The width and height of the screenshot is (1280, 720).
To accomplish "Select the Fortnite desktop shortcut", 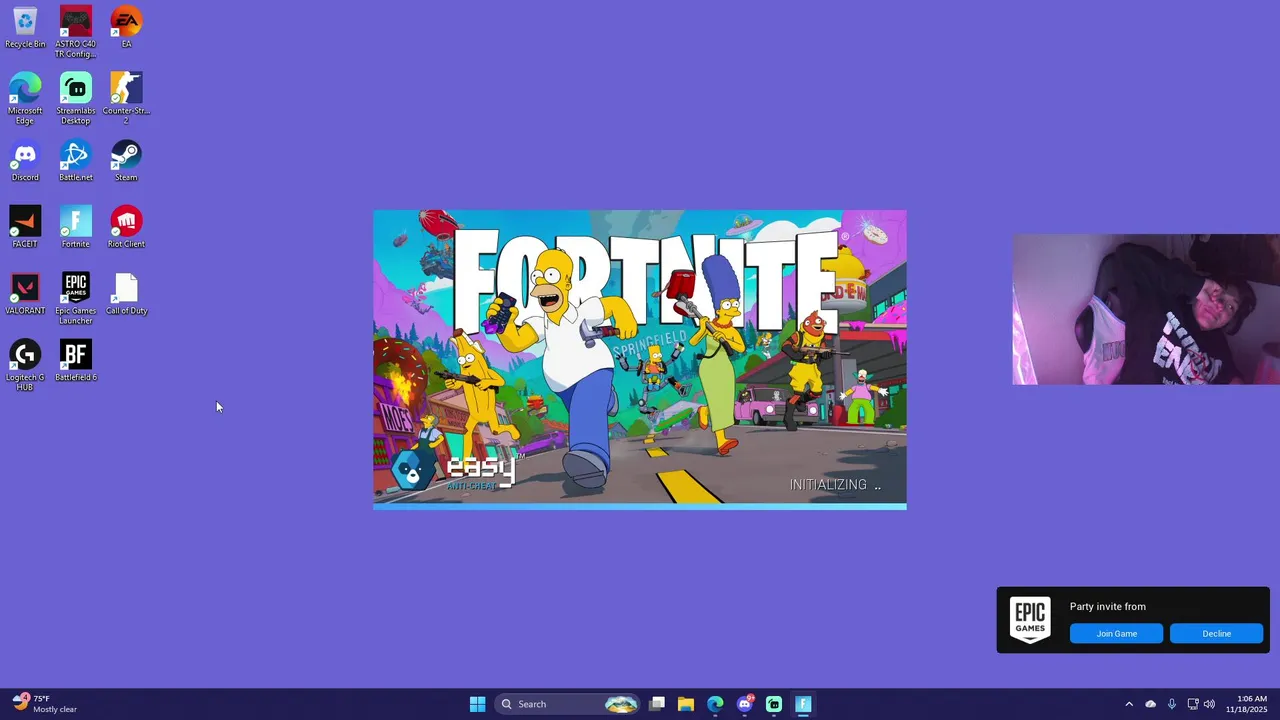I will [x=76, y=227].
